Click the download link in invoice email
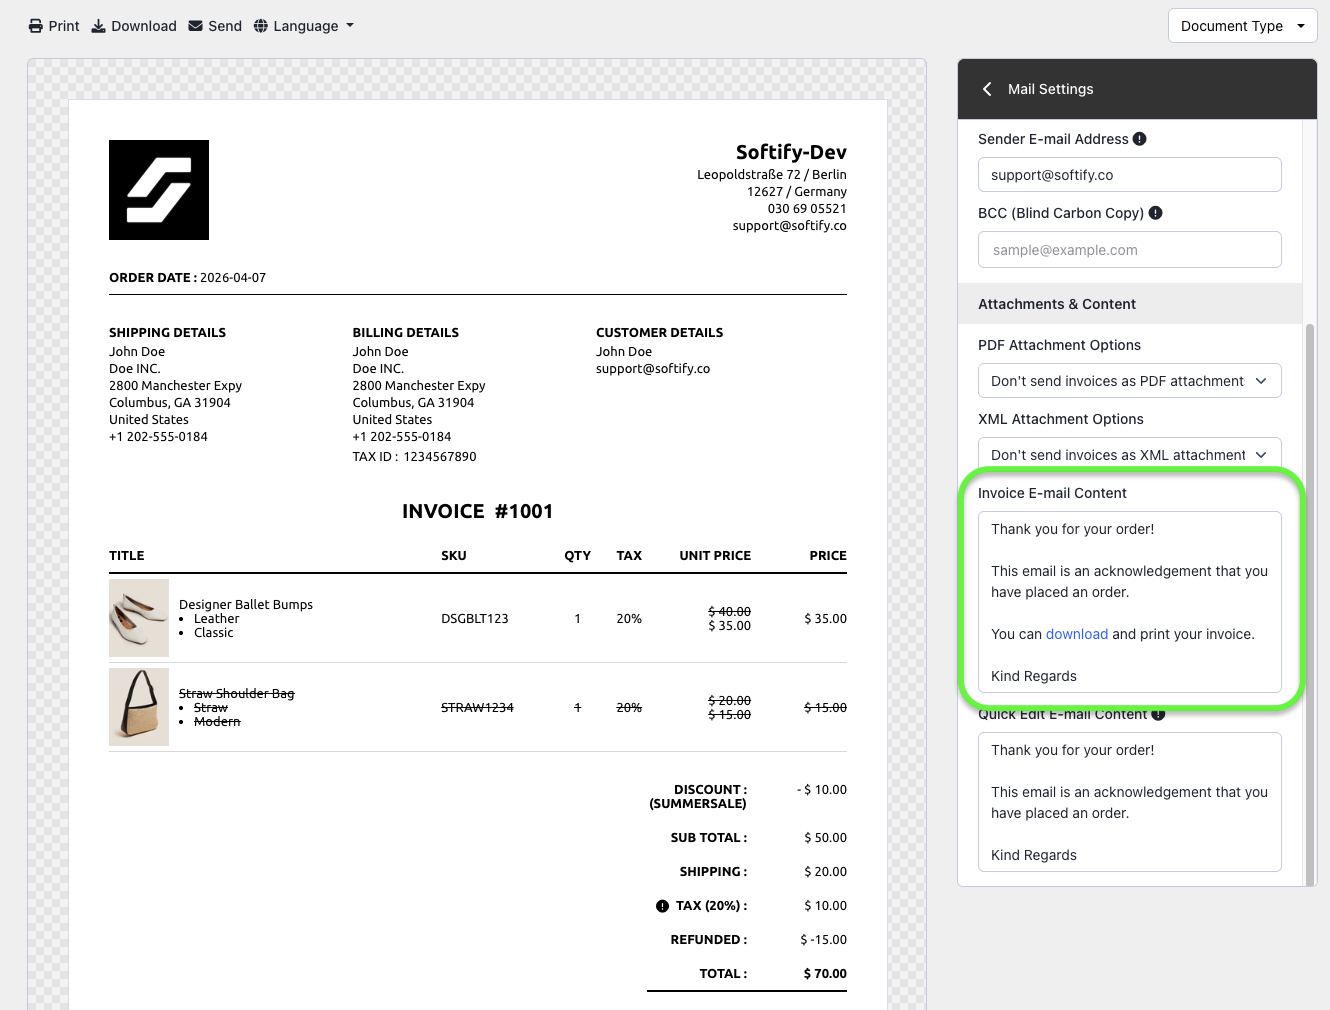The width and height of the screenshot is (1330, 1010). click(x=1076, y=634)
